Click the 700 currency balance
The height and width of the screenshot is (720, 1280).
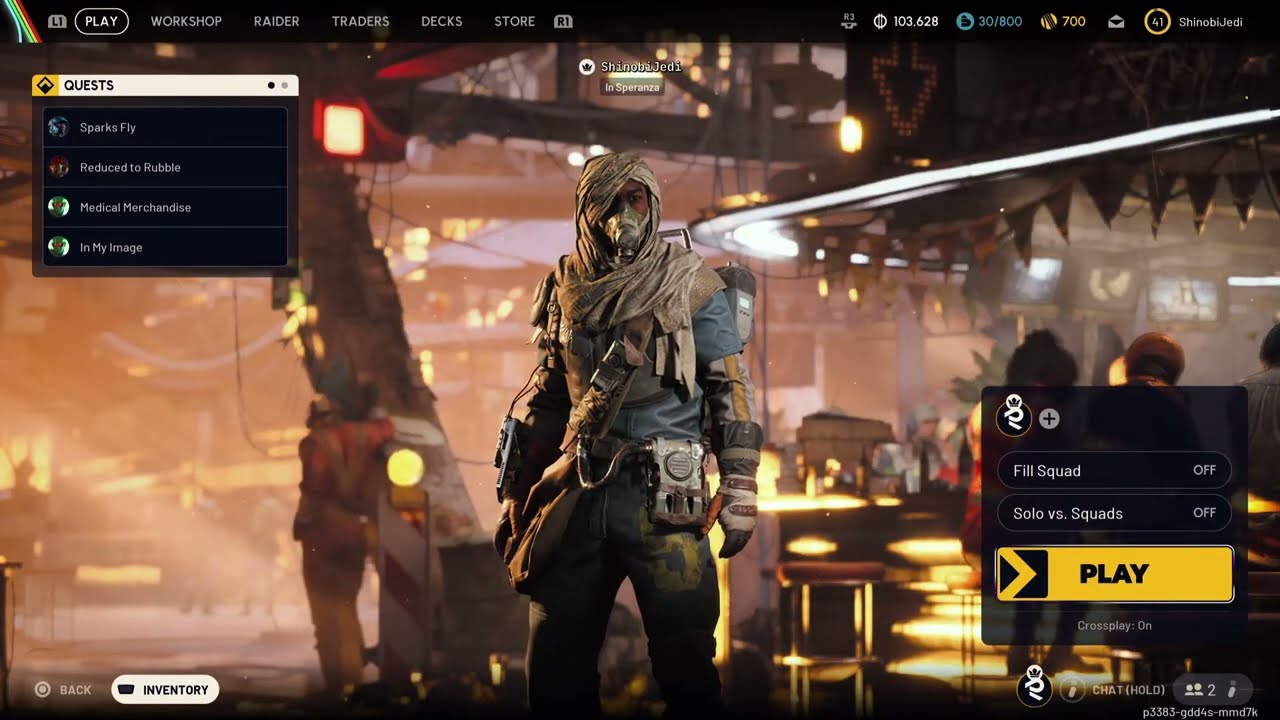[1074, 21]
